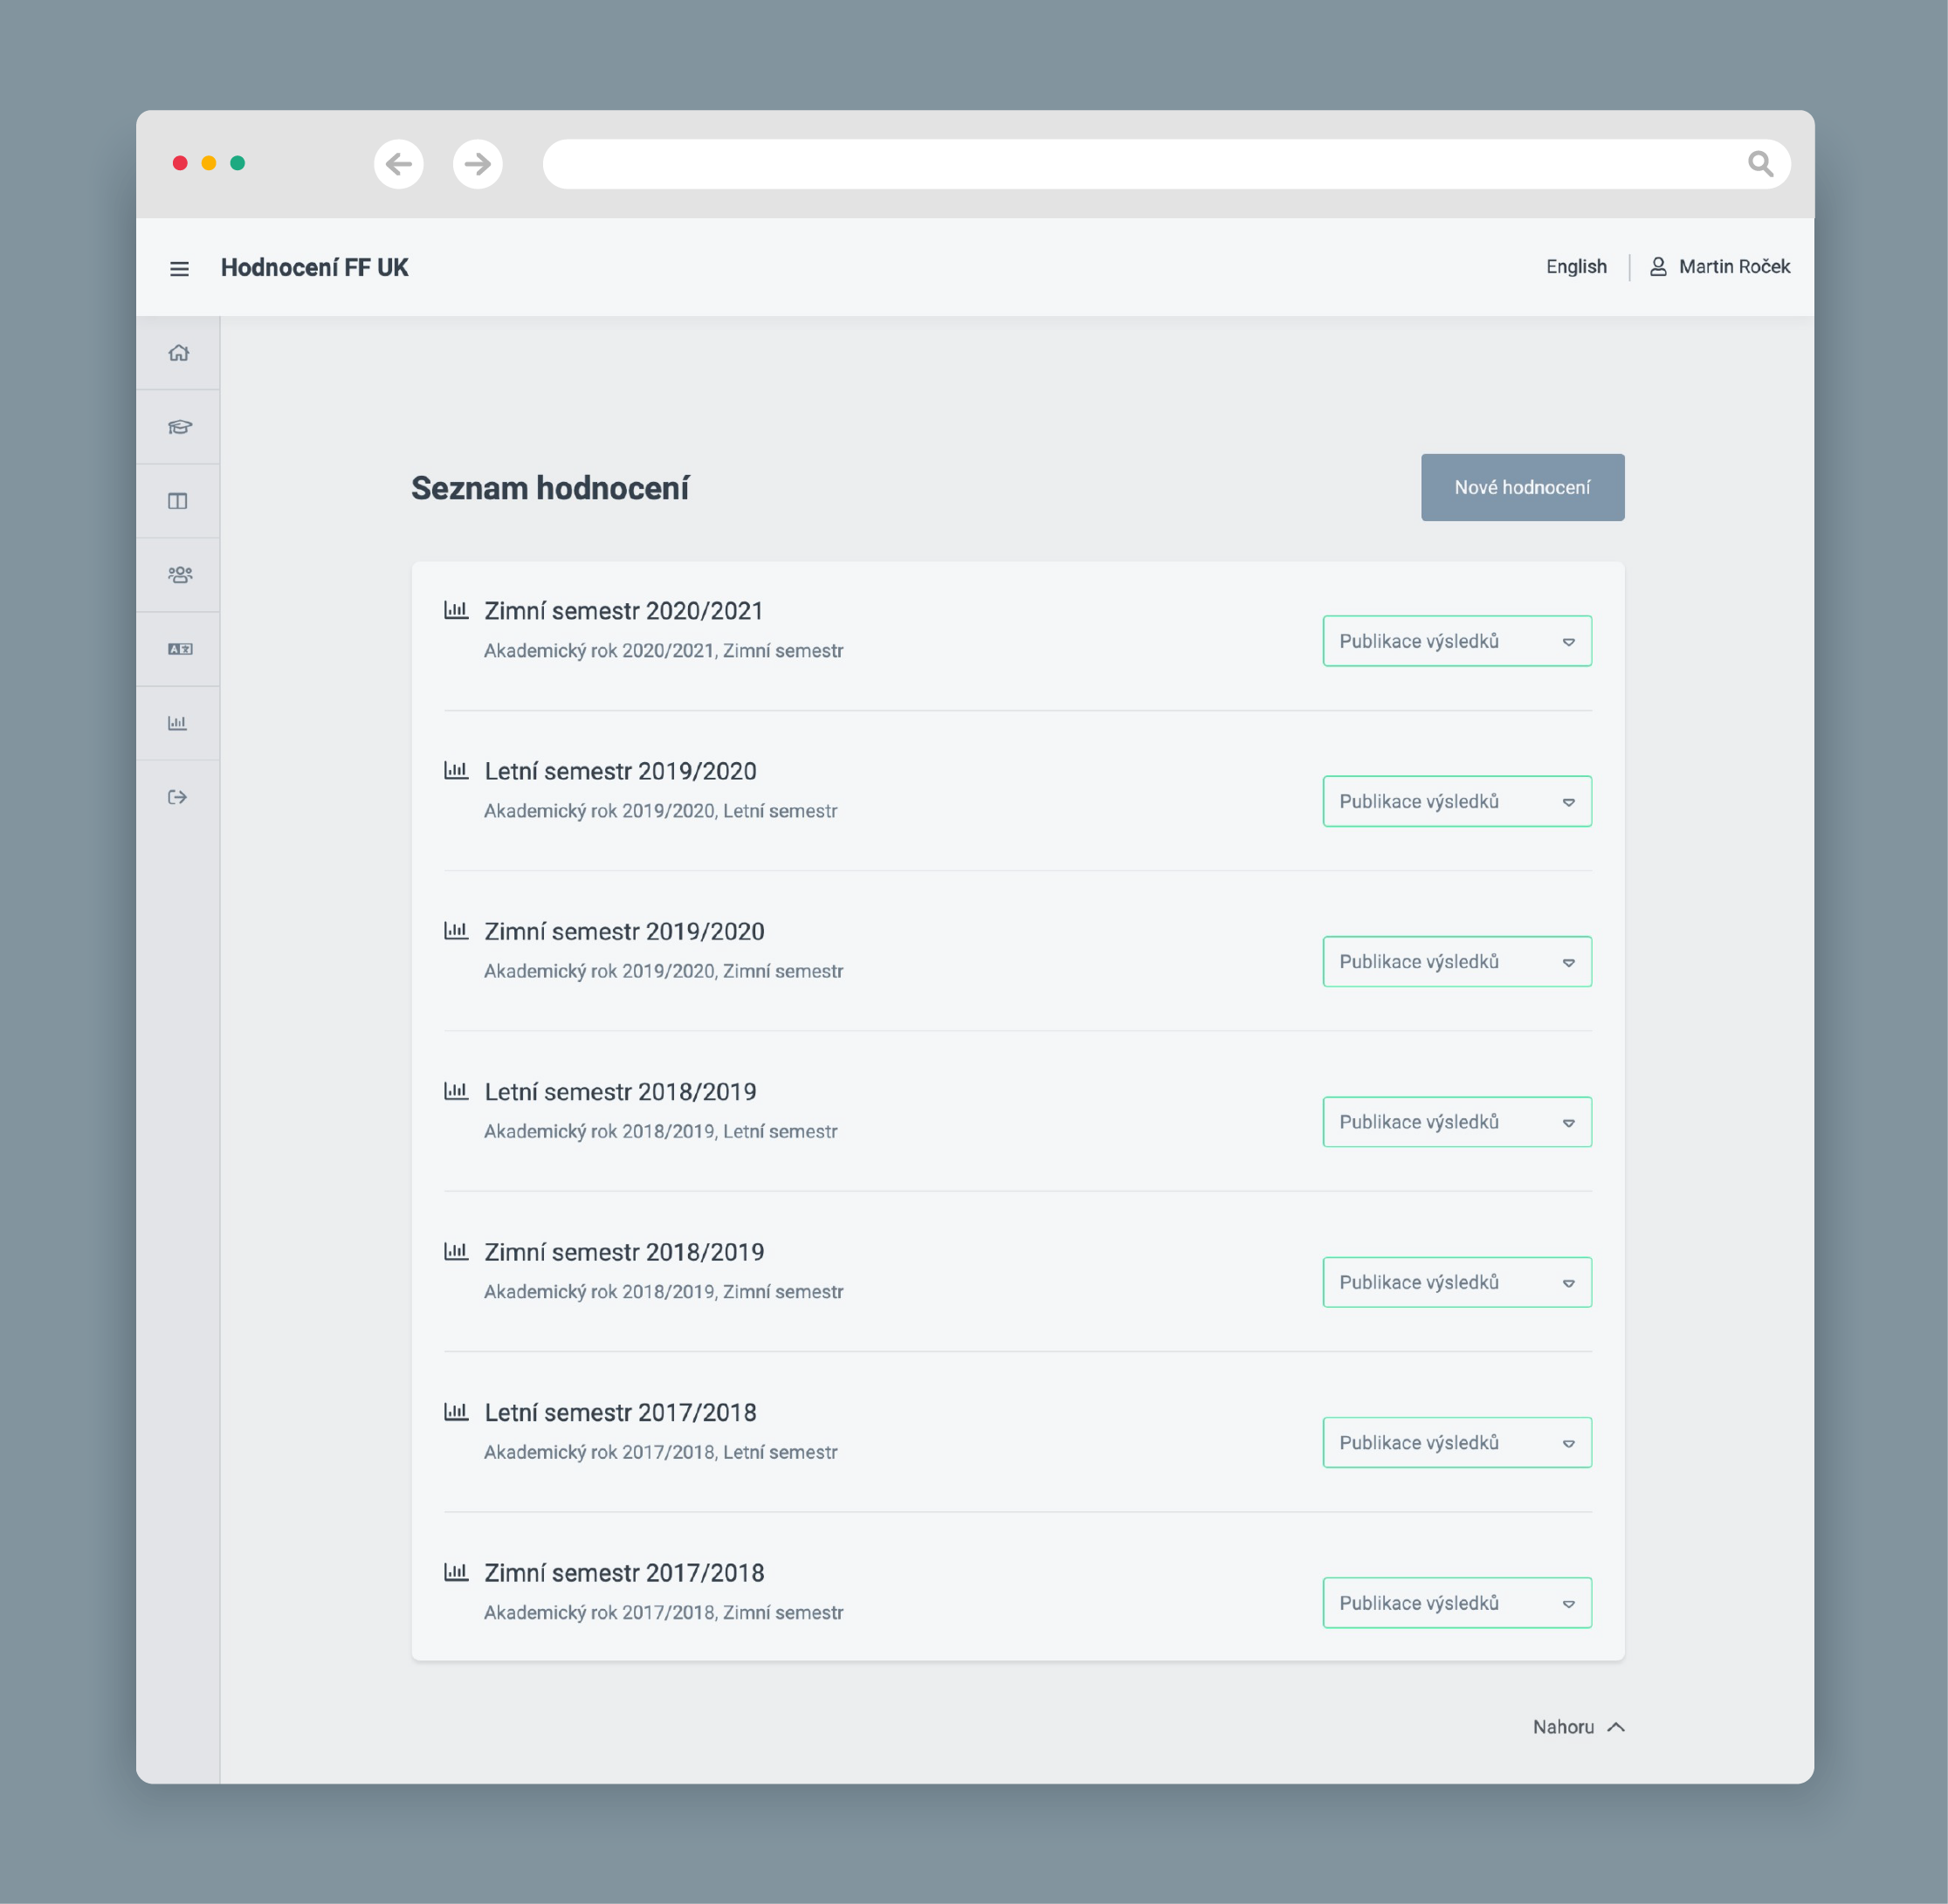Toggle hamburger menu icon top left

pos(182,267)
